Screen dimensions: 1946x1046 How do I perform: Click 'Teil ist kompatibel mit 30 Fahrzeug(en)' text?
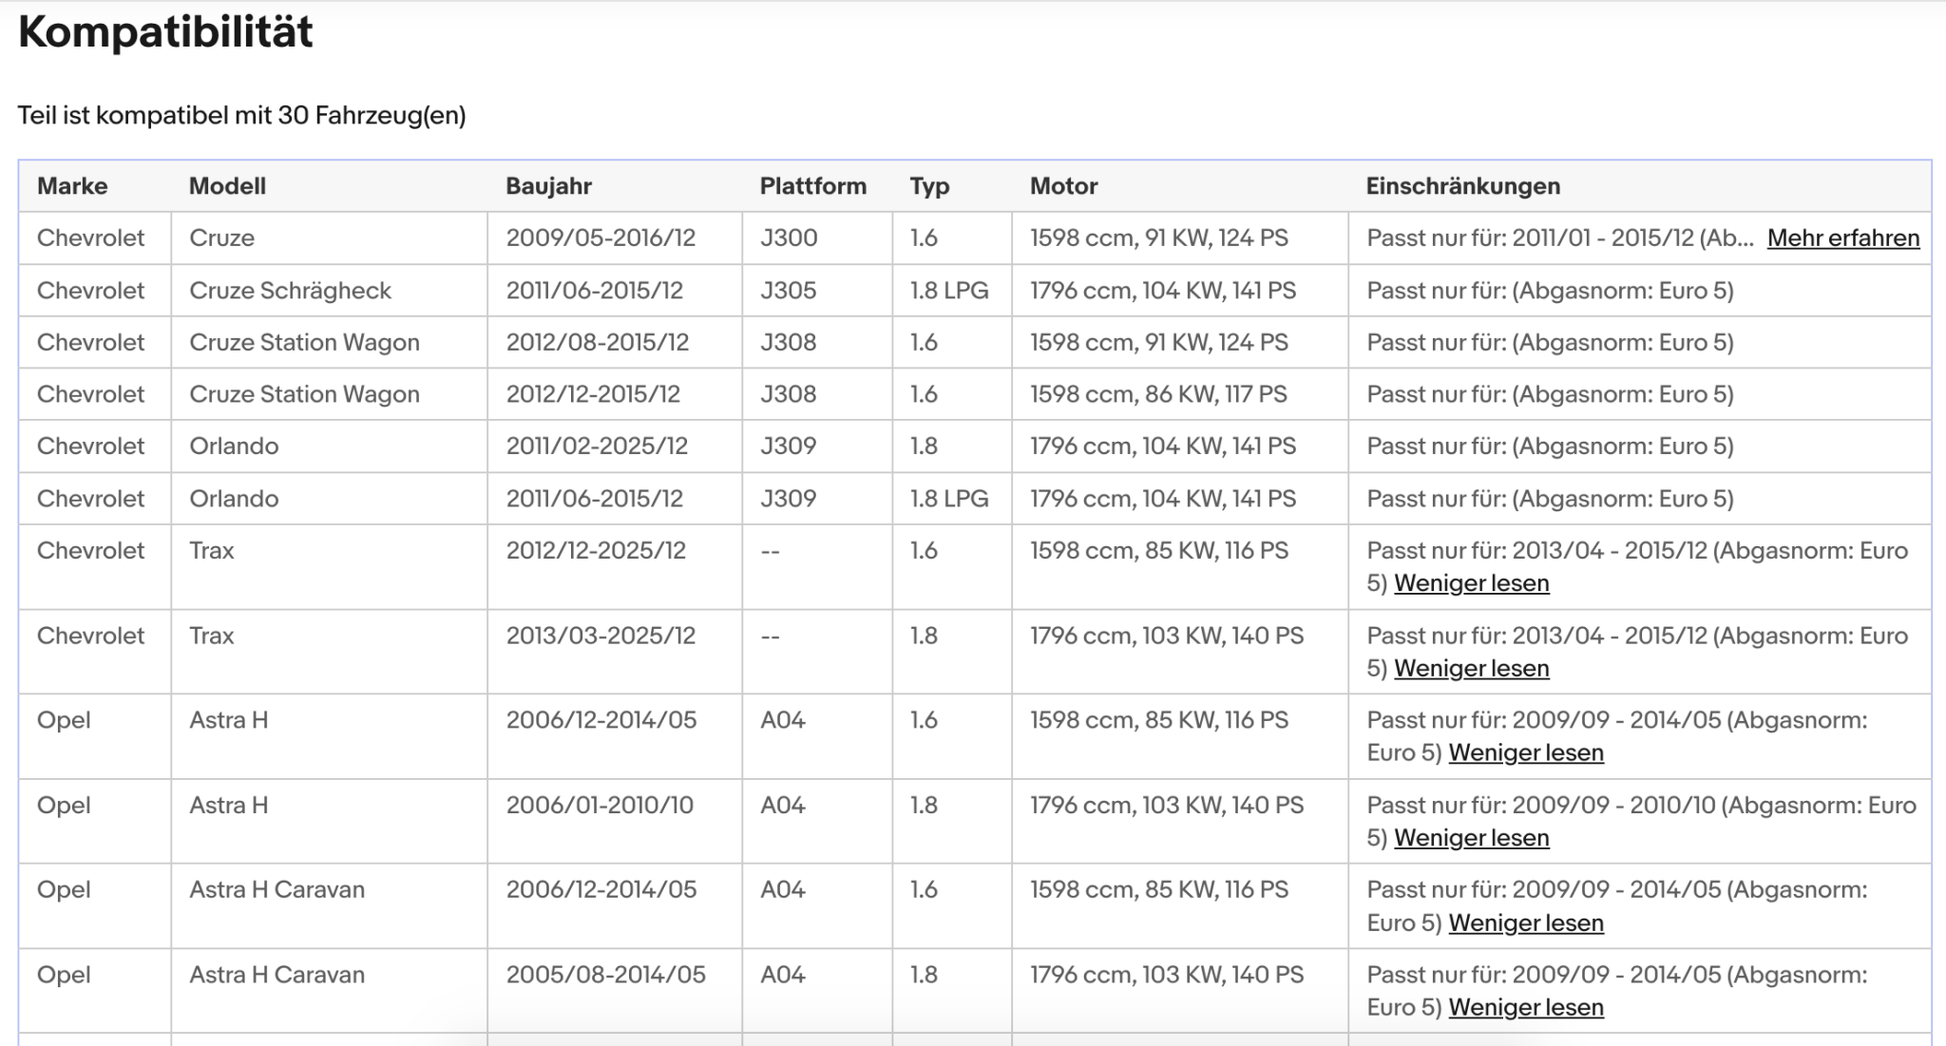(242, 116)
